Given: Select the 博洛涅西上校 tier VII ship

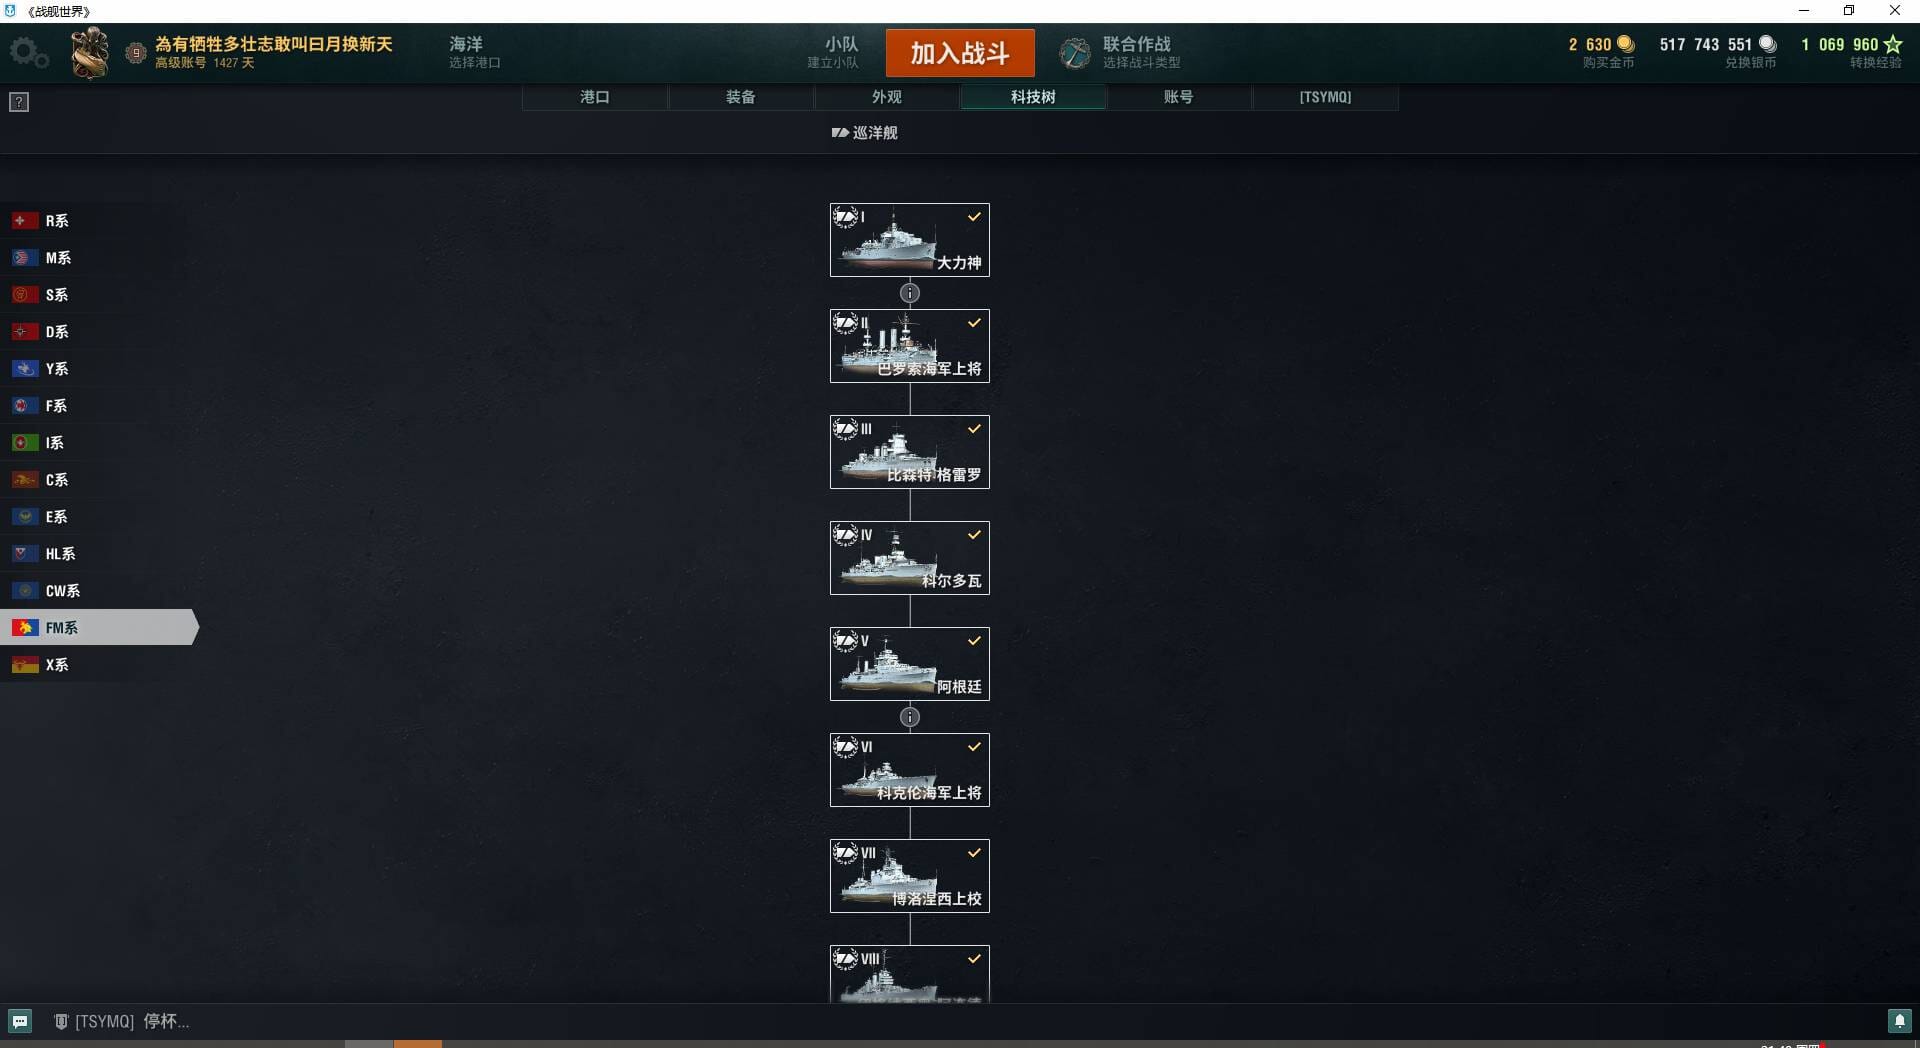Looking at the screenshot, I should (x=910, y=876).
